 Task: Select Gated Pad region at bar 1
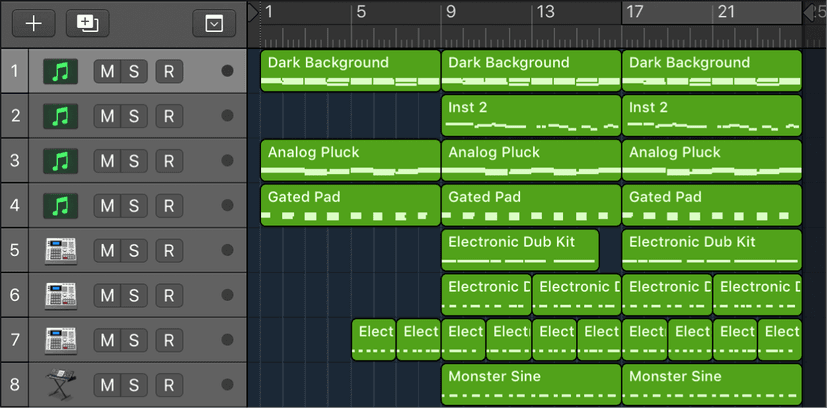click(x=351, y=205)
